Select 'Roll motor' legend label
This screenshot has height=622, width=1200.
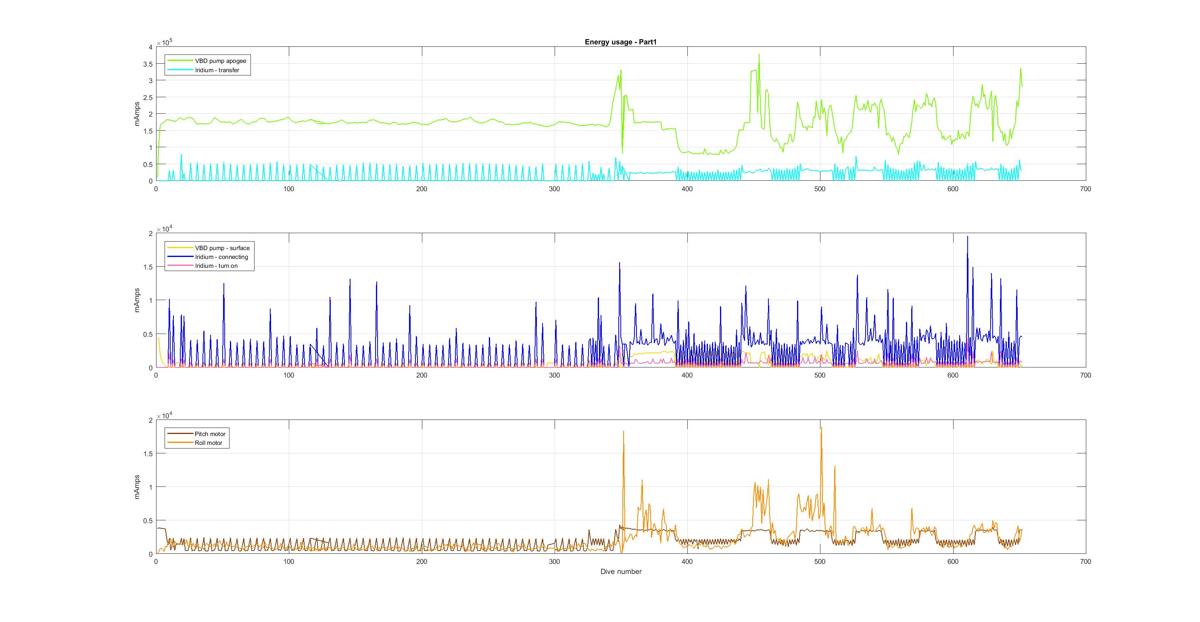point(207,442)
